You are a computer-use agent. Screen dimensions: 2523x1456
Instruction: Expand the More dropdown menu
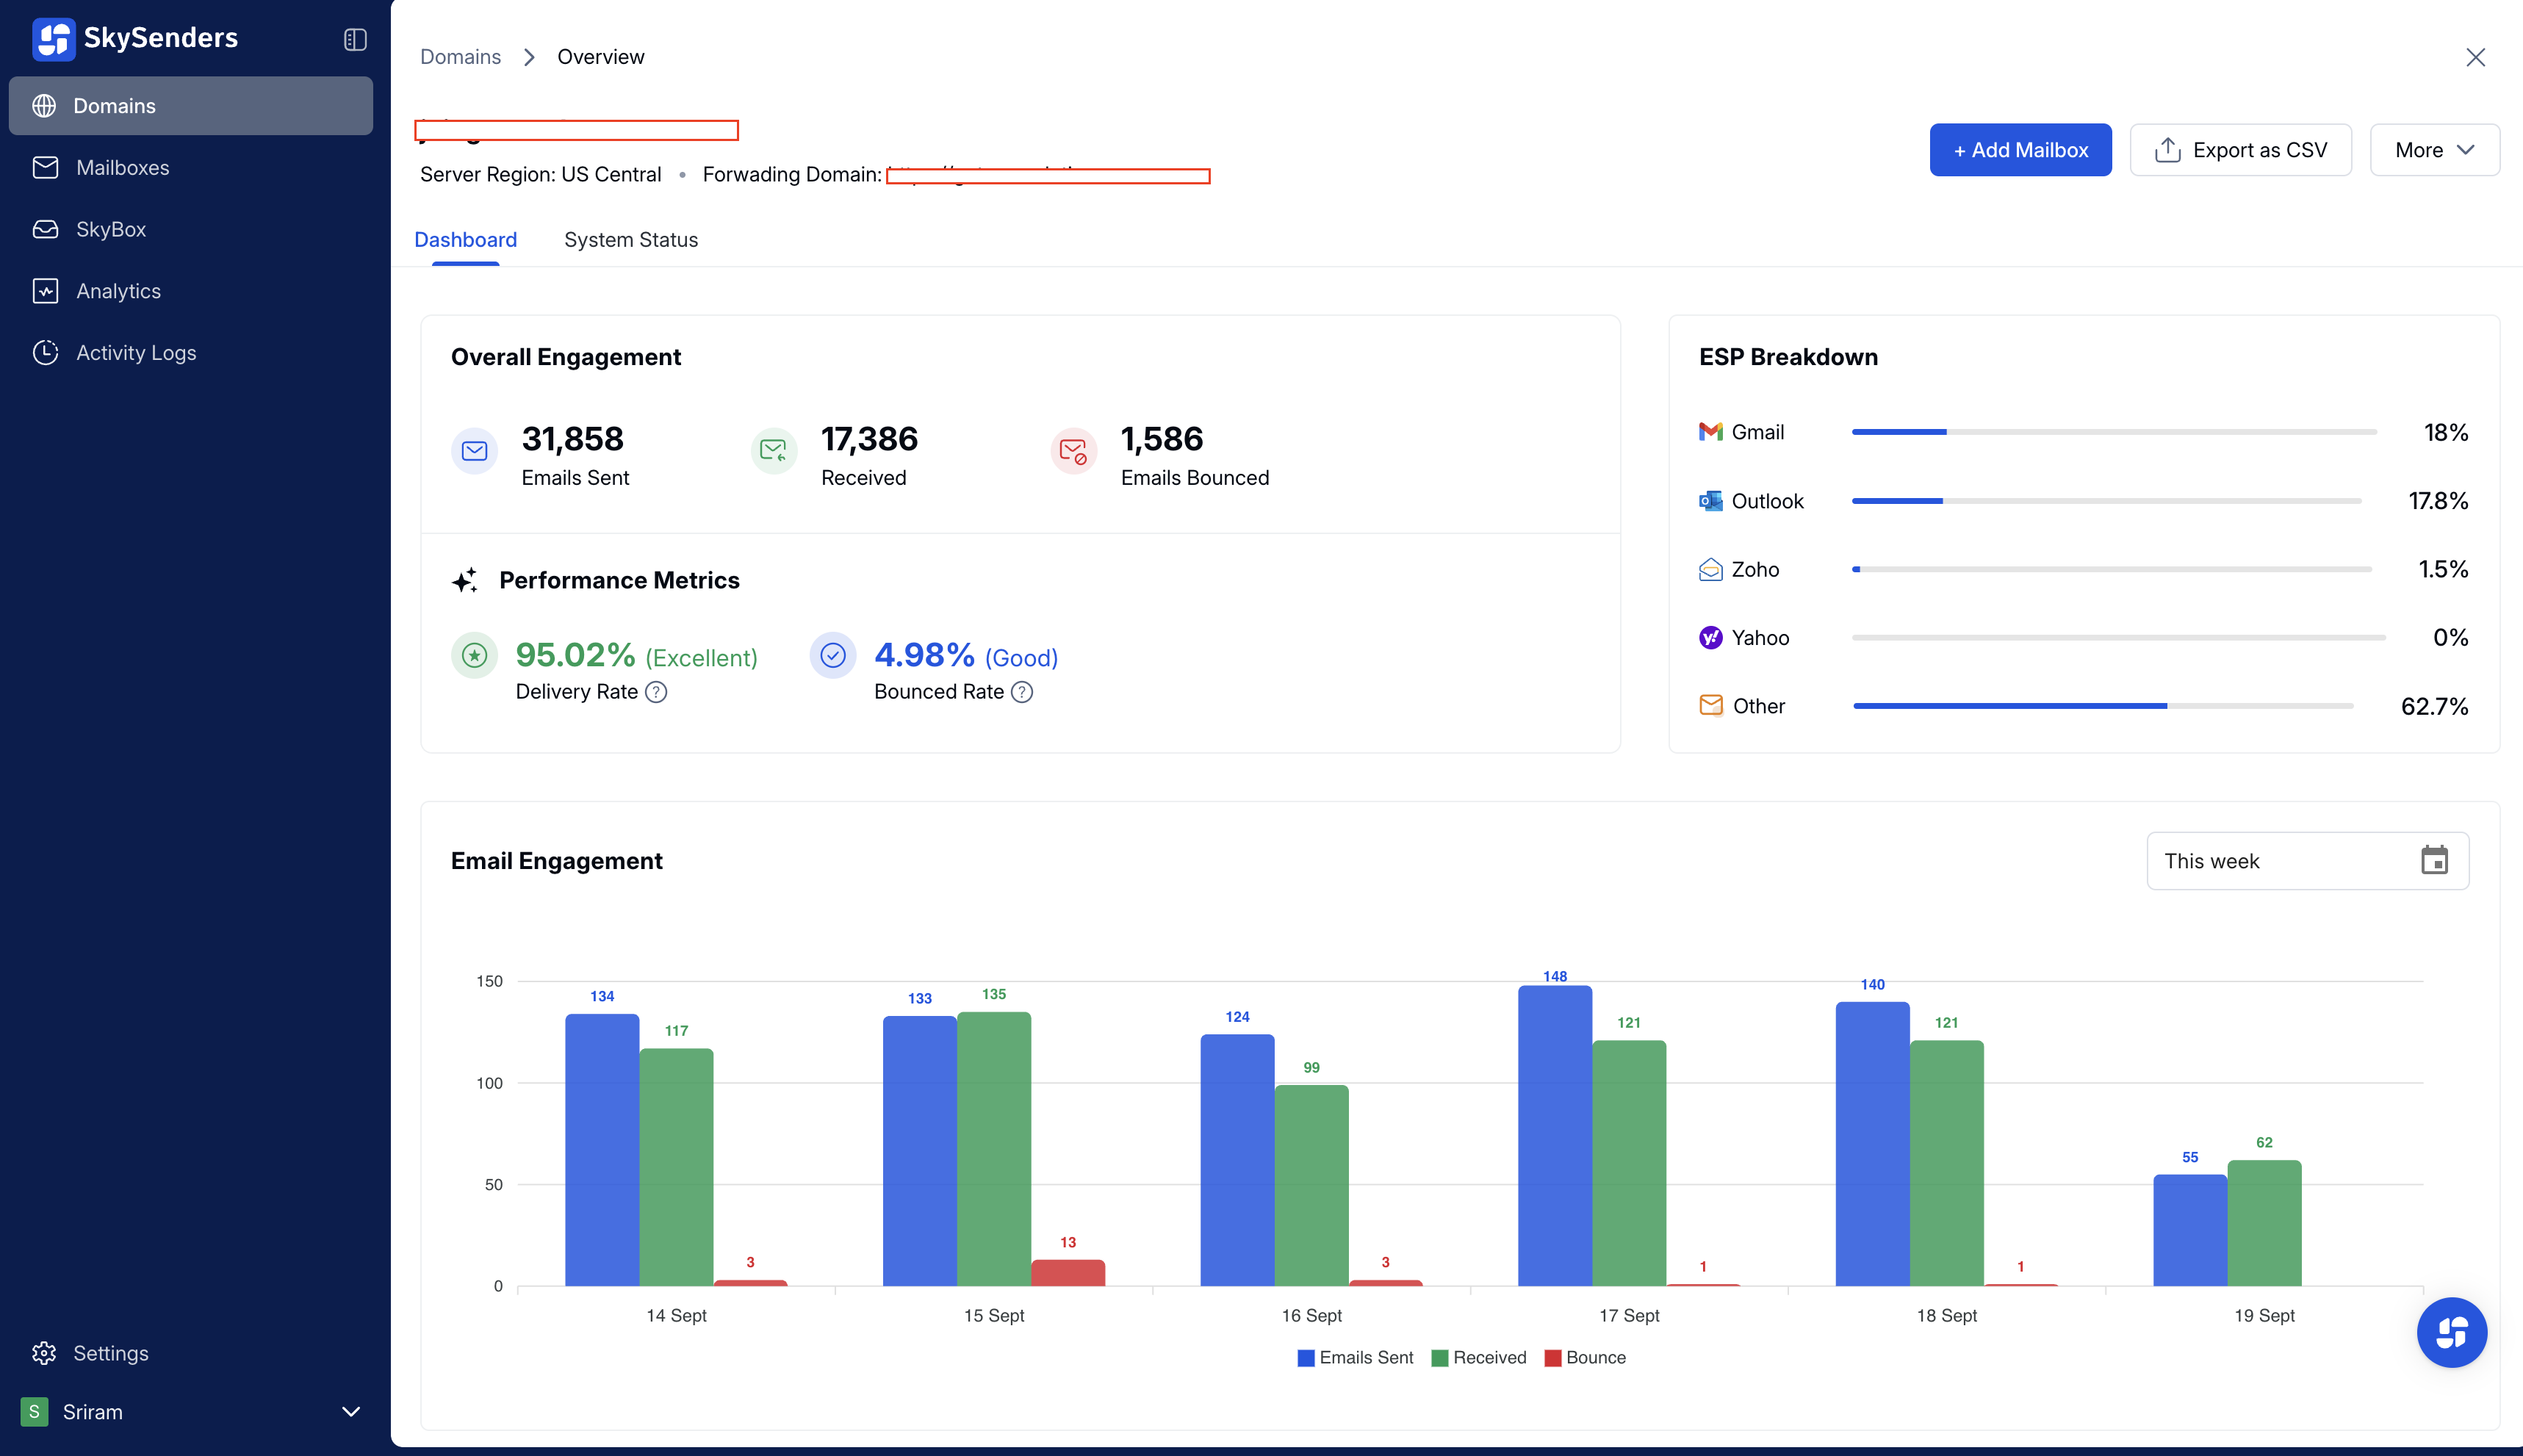click(x=2434, y=150)
